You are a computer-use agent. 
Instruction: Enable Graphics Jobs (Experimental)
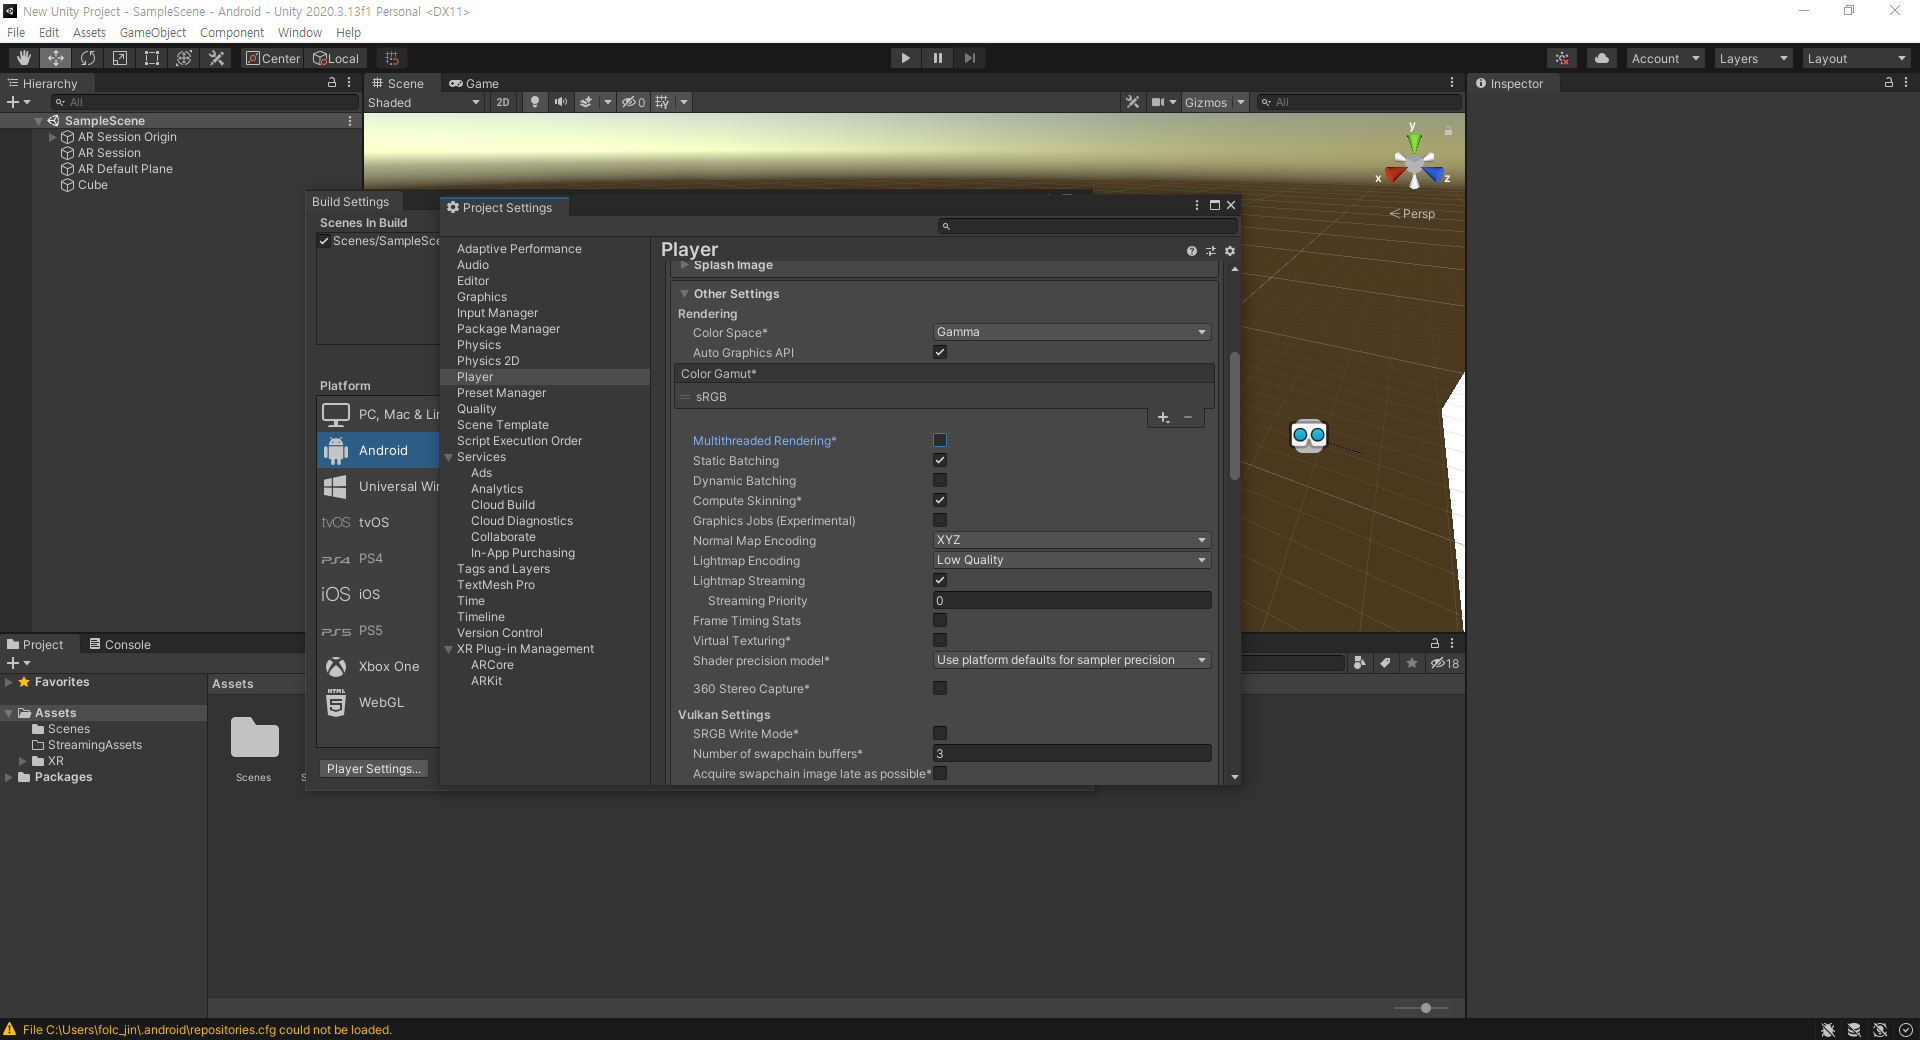point(940,520)
